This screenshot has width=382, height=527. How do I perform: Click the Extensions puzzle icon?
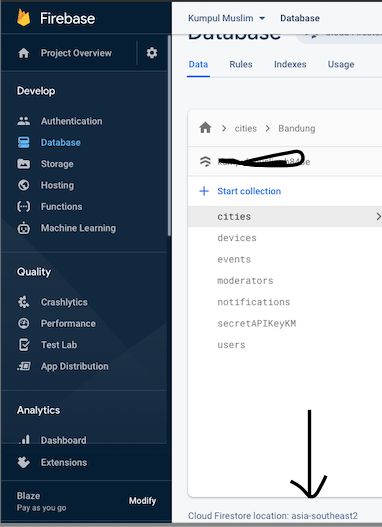pyautogui.click(x=24, y=462)
